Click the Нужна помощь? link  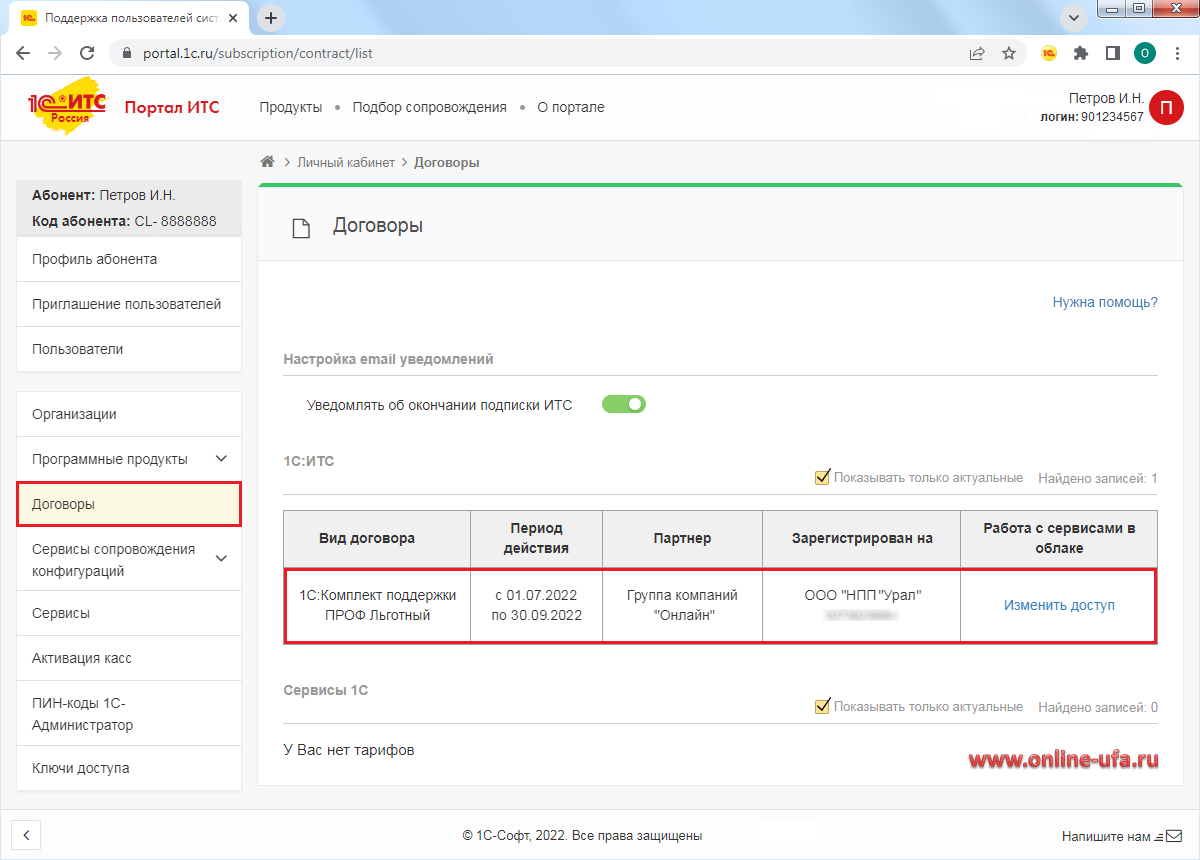pyautogui.click(x=1105, y=302)
